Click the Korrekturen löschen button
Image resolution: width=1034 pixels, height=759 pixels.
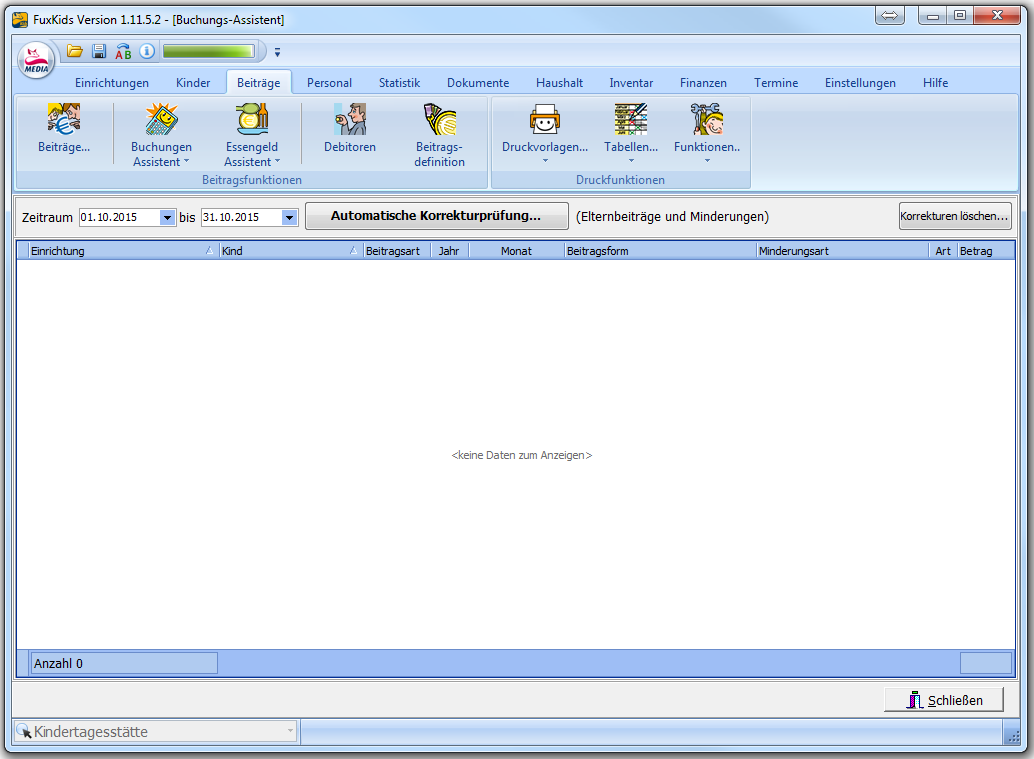tap(955, 216)
